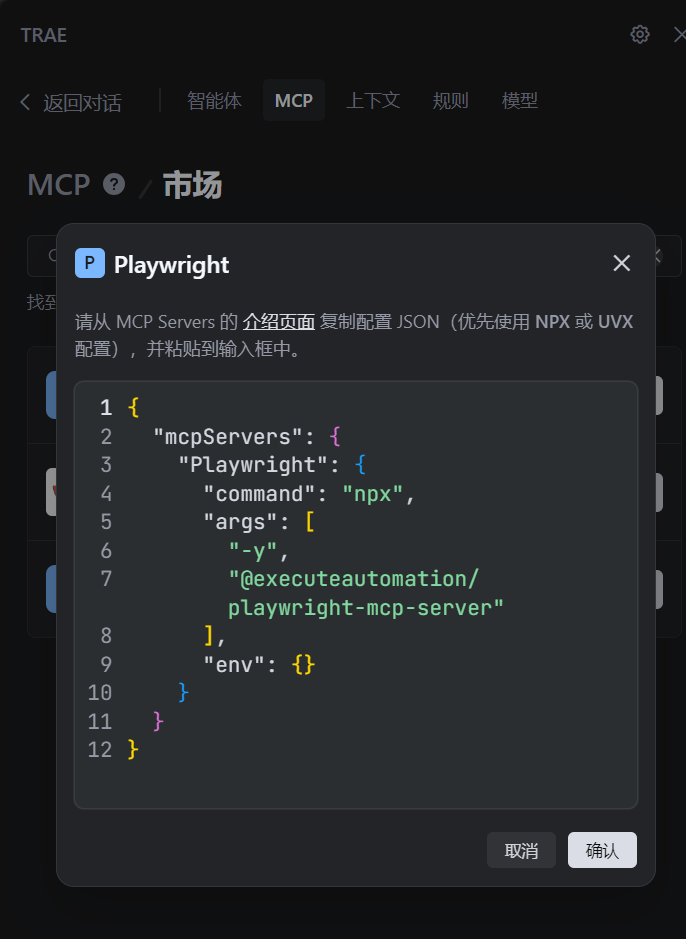The image size is (686, 939).
Task: Confirm with the 确认 button
Action: point(602,850)
